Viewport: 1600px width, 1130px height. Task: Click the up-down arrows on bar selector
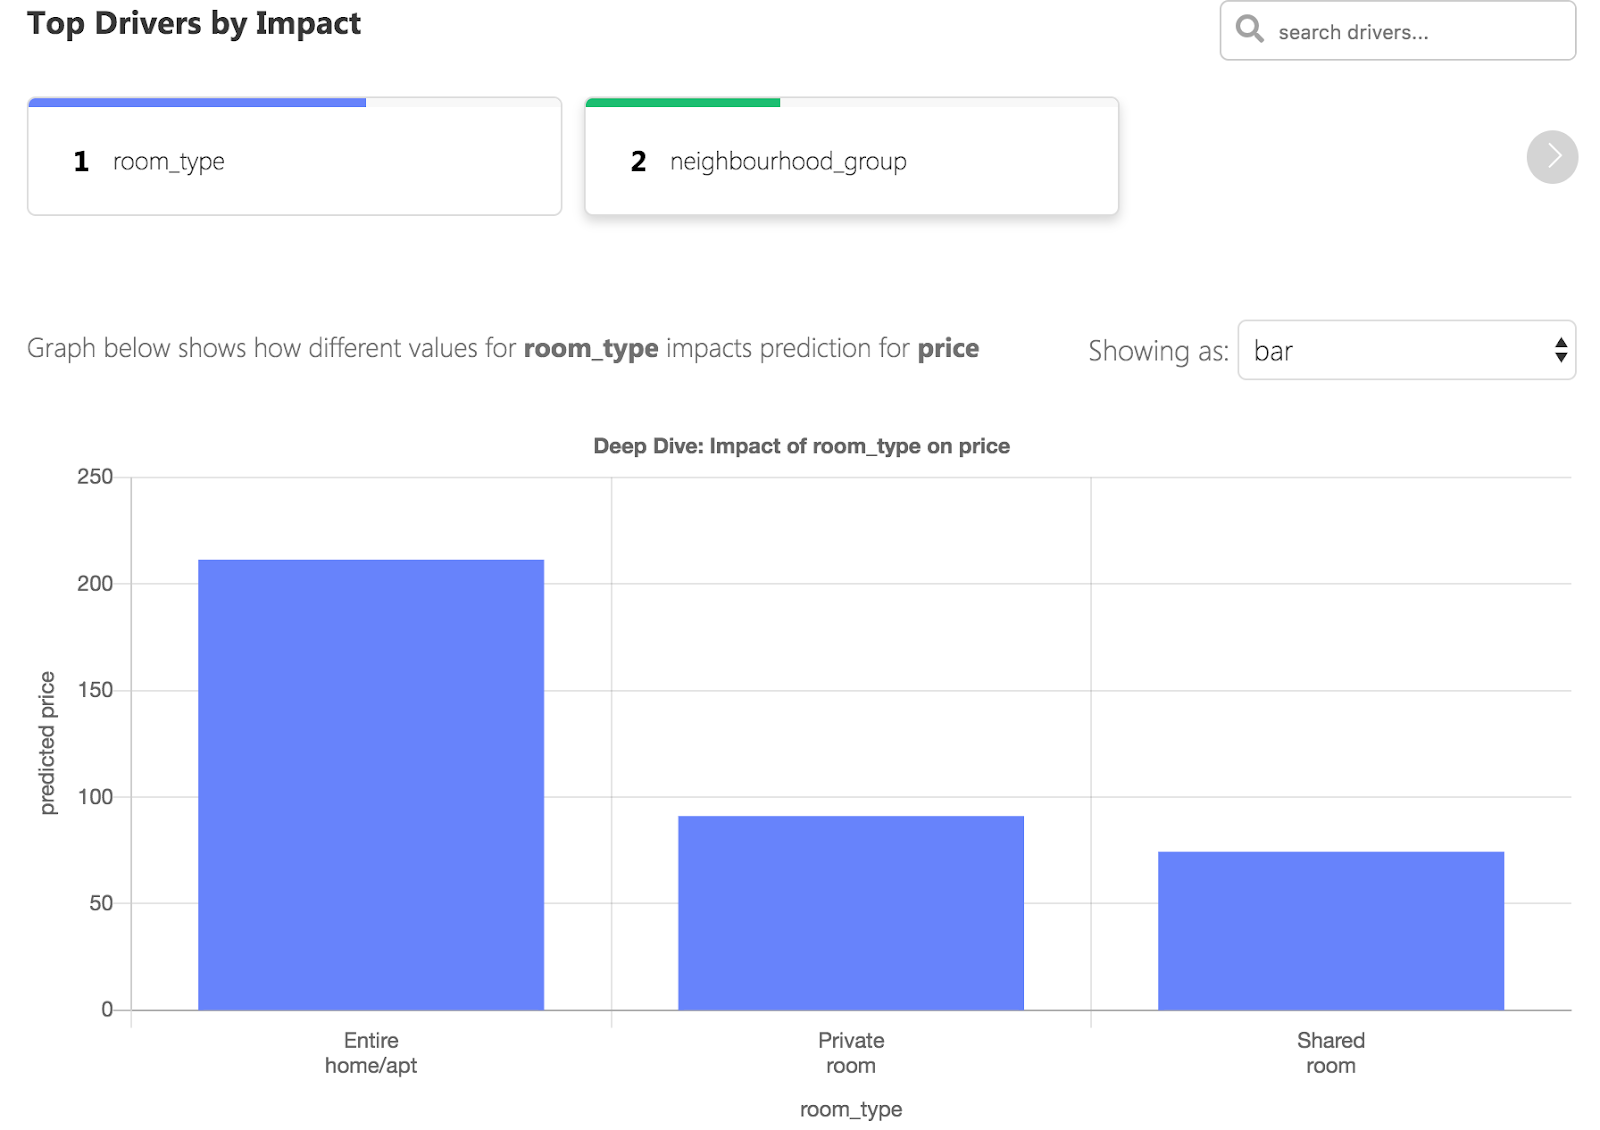[x=1560, y=350]
